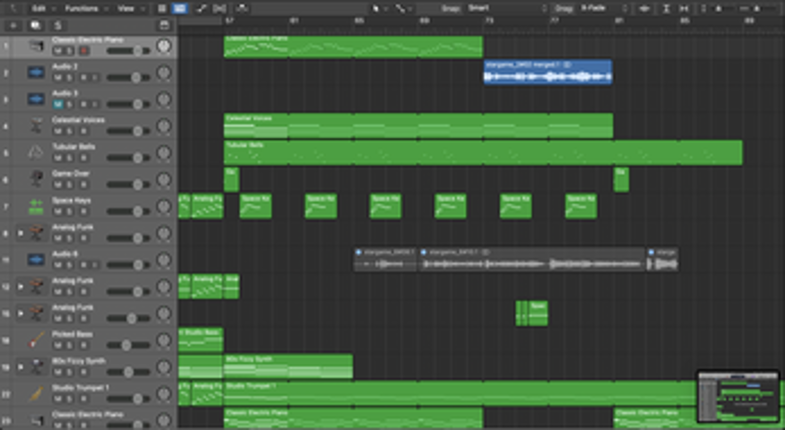This screenshot has width=785, height=430.
Task: Select the Tubular Bells green region
Action: coord(483,153)
